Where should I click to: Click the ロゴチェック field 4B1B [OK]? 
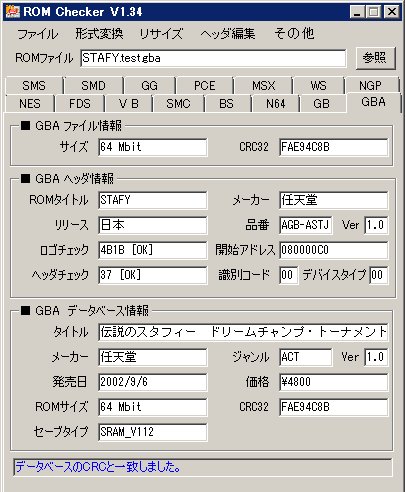pos(153,250)
